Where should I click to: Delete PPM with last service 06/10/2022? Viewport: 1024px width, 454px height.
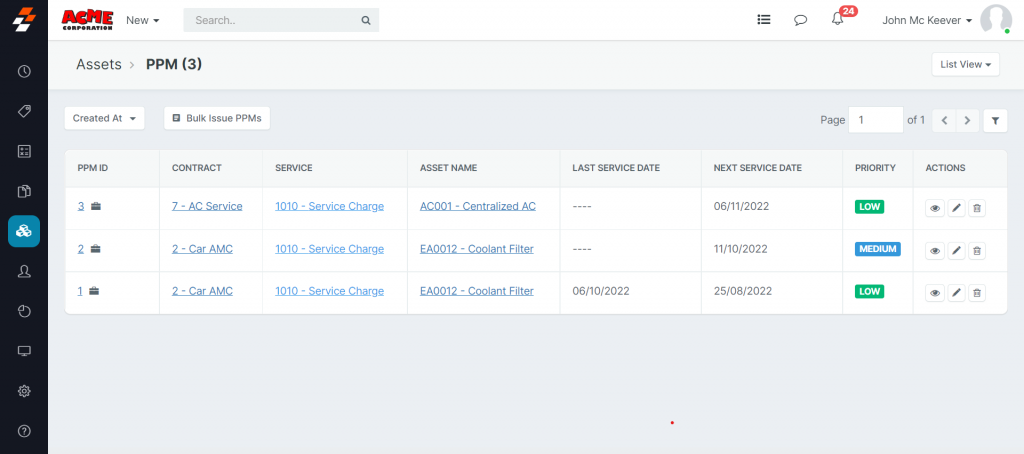(977, 293)
